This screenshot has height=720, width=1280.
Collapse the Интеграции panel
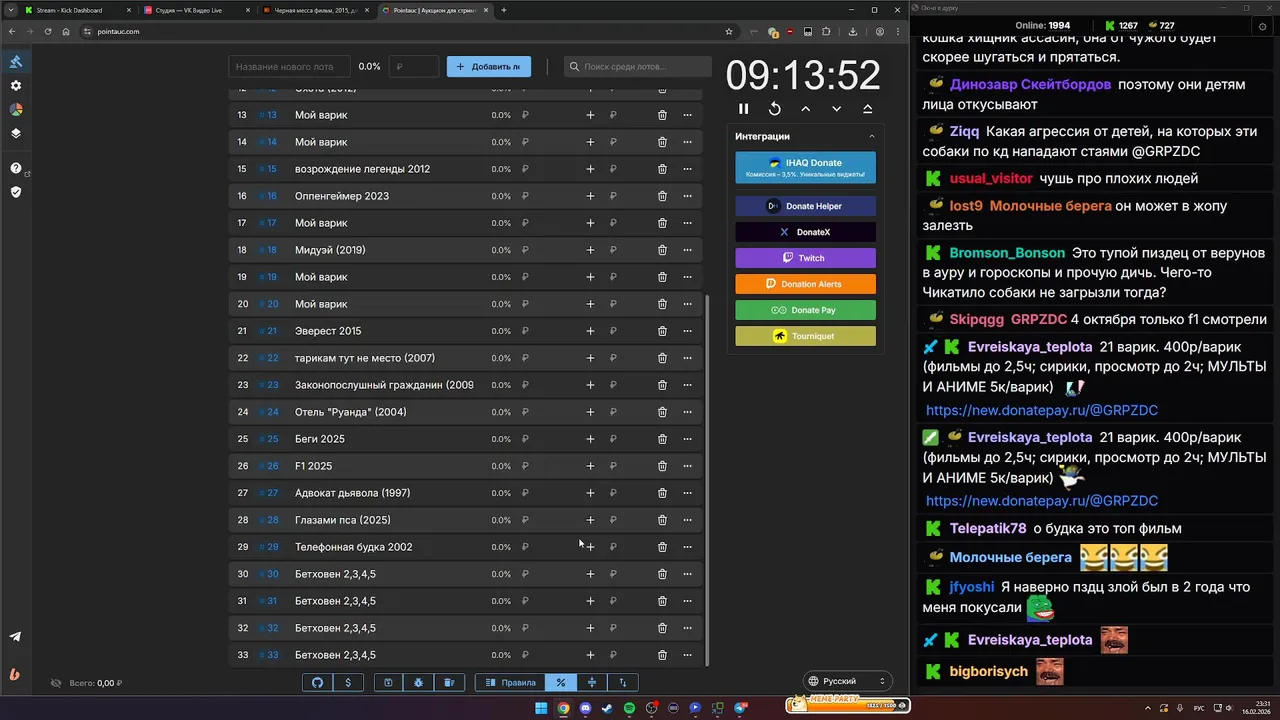point(871,136)
